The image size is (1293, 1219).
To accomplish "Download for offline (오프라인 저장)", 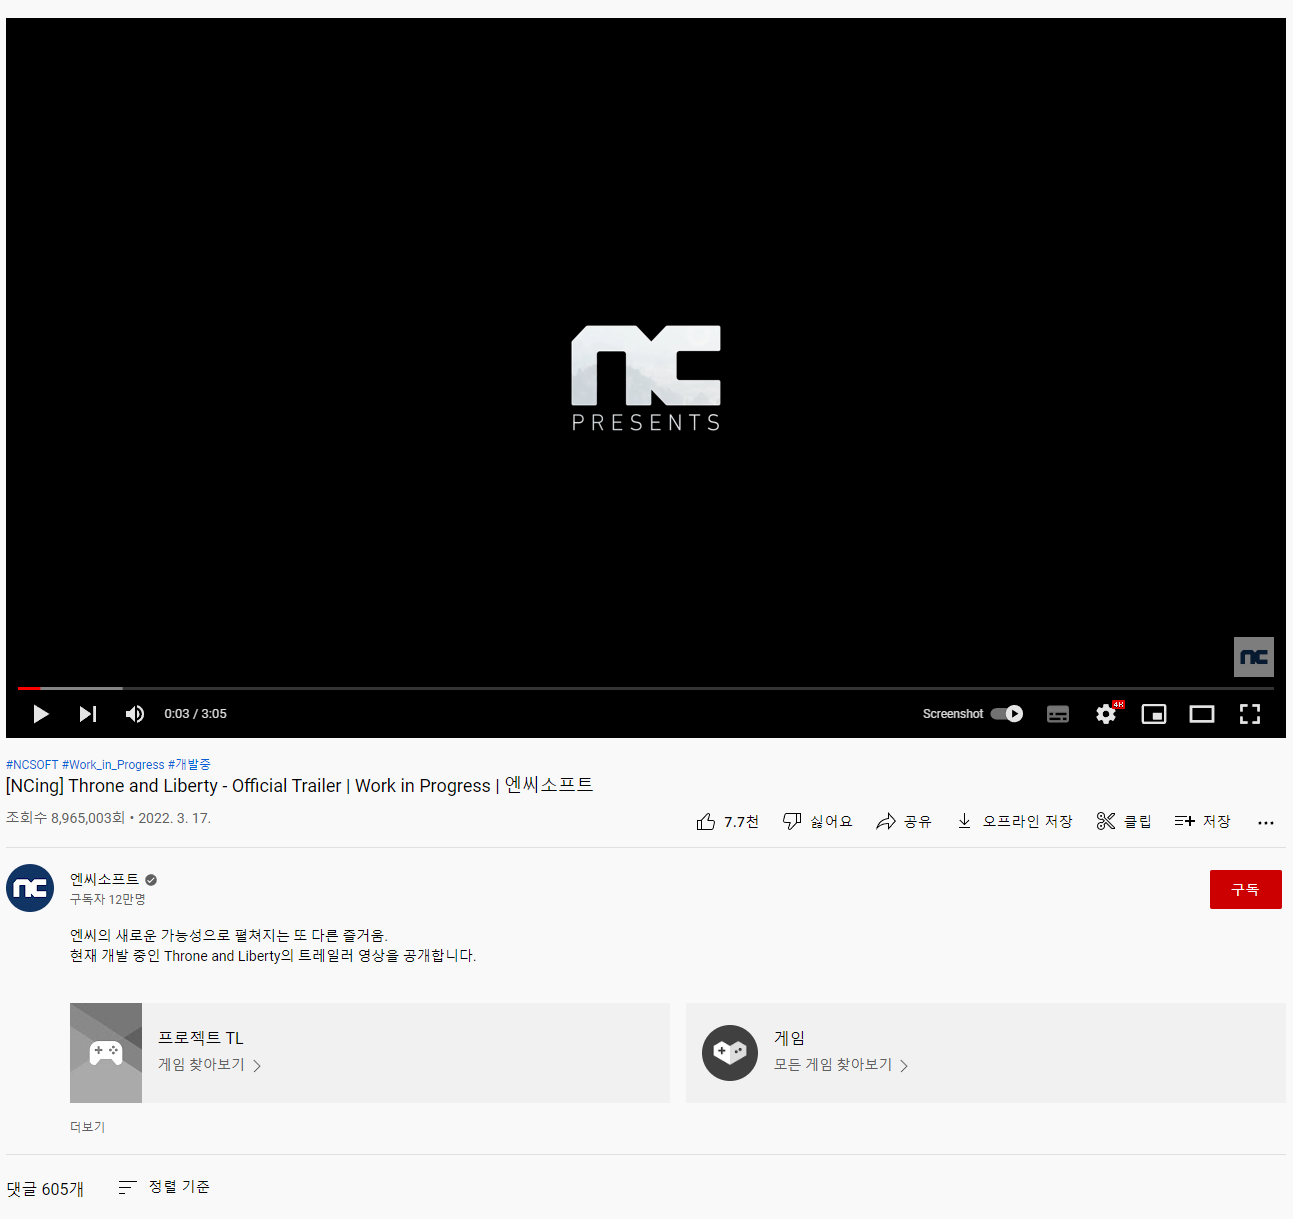I will (1014, 821).
